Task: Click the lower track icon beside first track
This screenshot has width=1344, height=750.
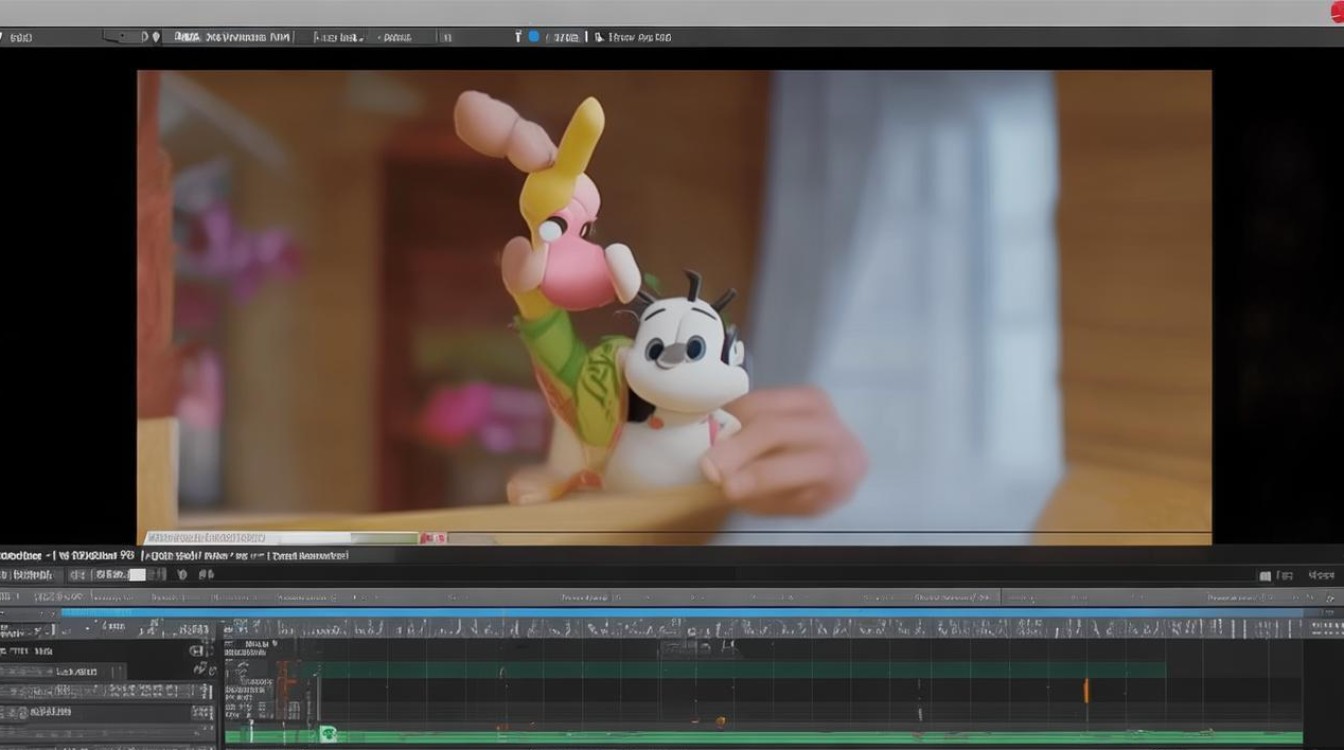Action: click(201, 669)
